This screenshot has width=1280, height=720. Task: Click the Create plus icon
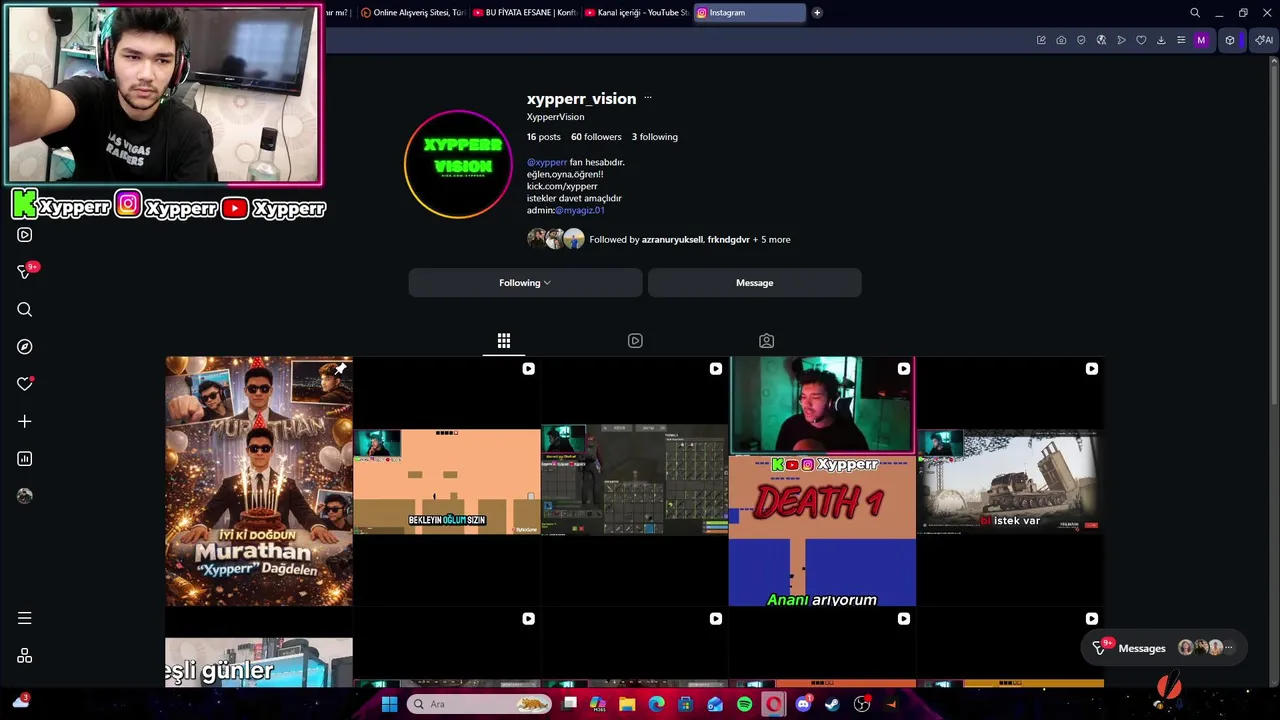(x=25, y=422)
